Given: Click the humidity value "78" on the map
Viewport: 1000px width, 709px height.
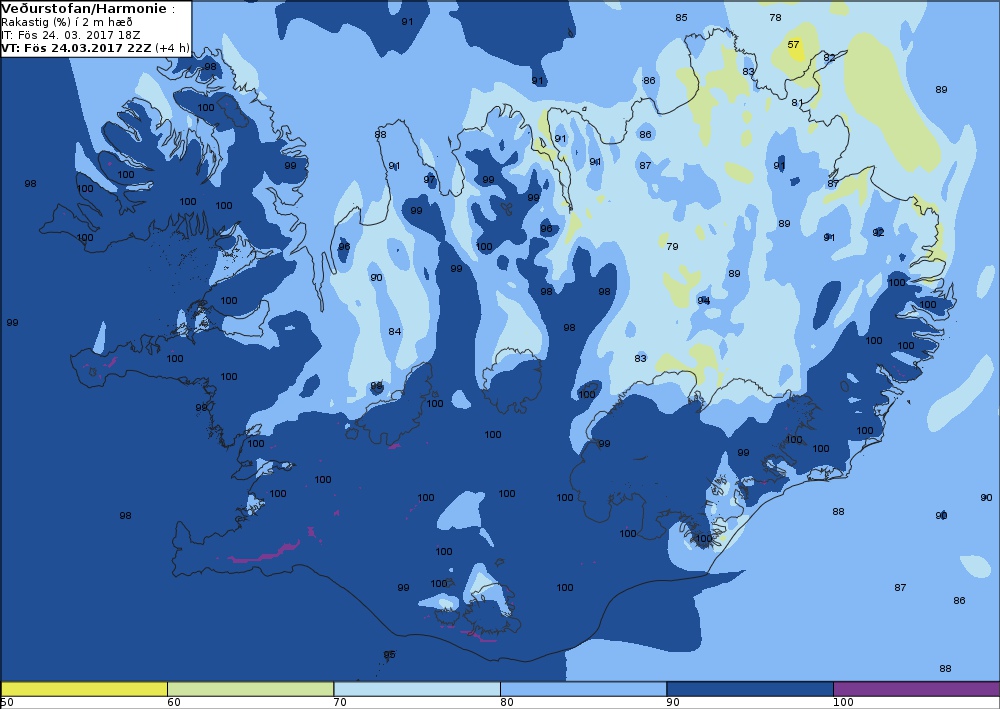Looking at the screenshot, I should [x=776, y=18].
